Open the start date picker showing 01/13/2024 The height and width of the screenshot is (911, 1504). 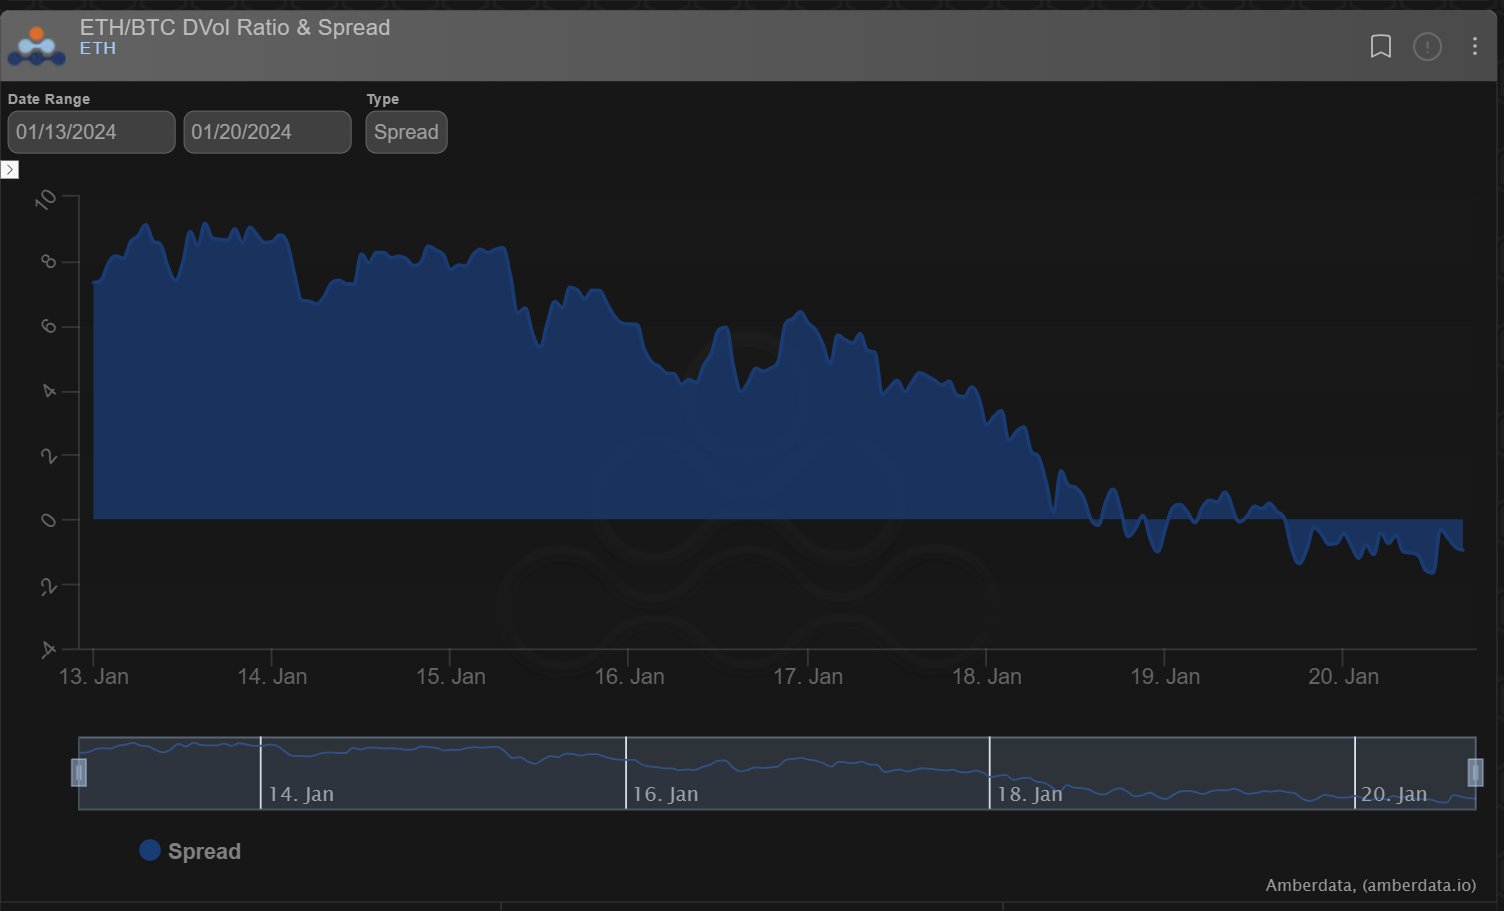(x=90, y=131)
